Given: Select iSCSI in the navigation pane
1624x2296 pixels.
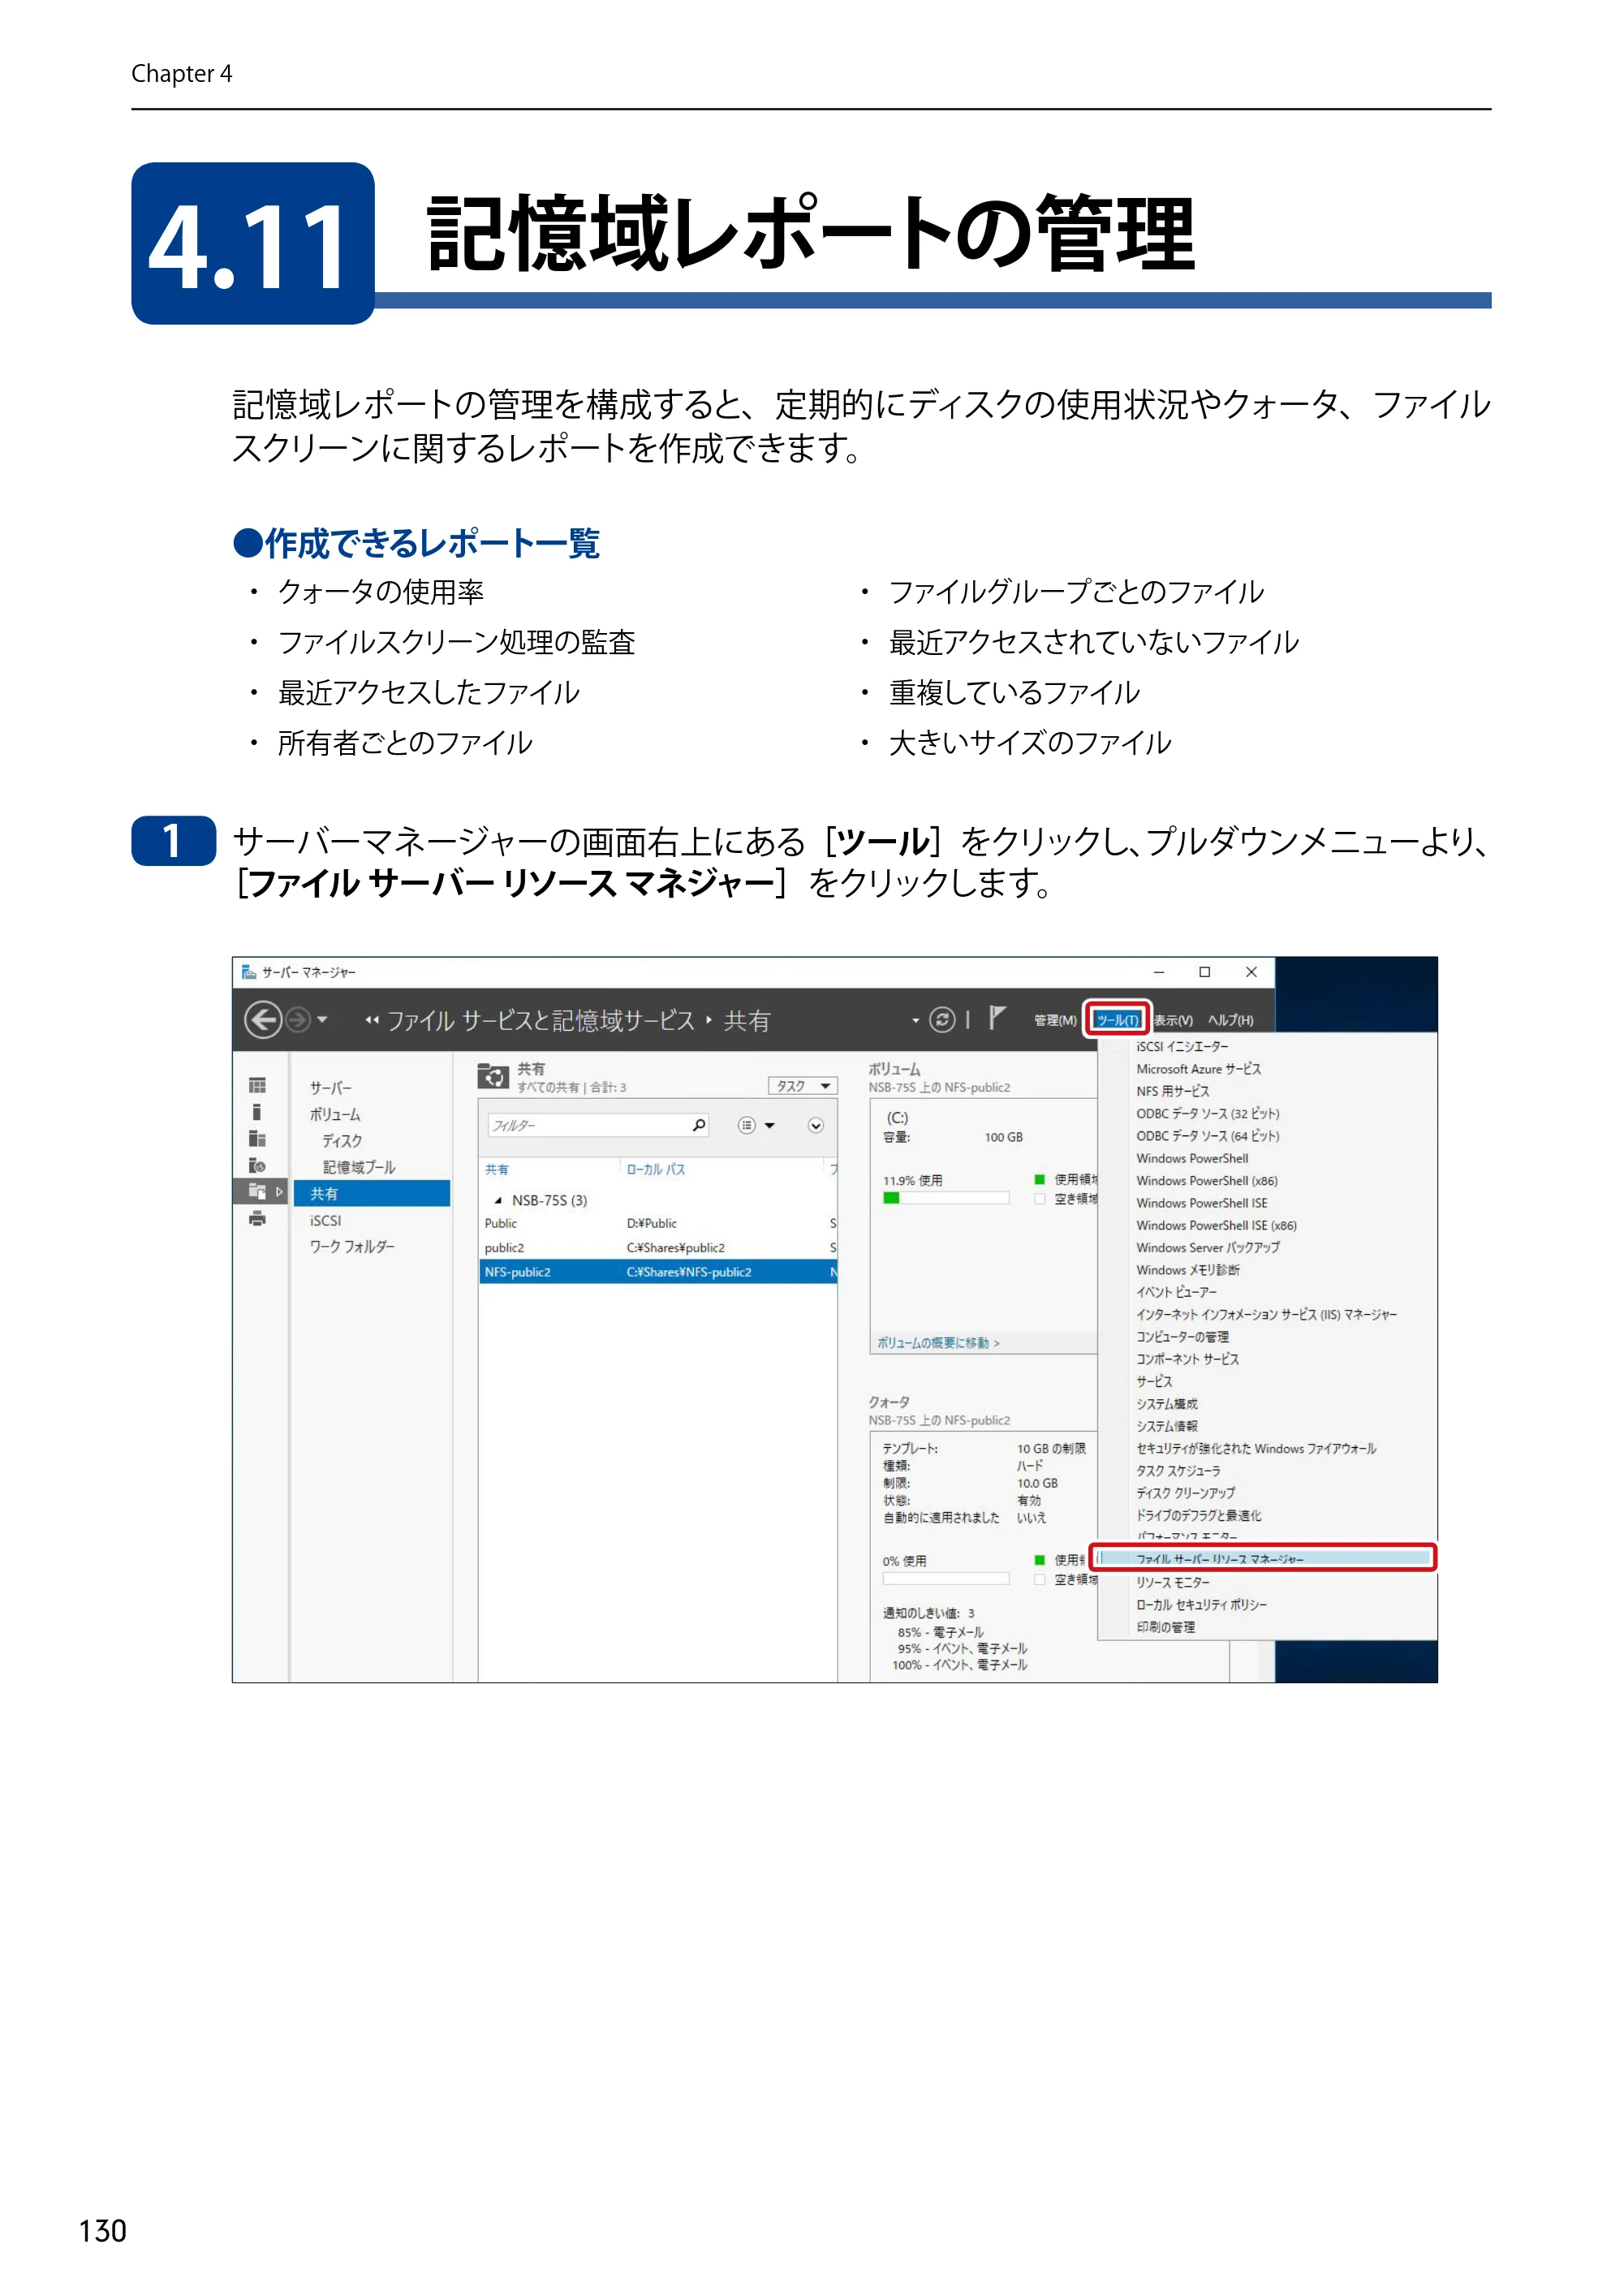Looking at the screenshot, I should 325,1220.
